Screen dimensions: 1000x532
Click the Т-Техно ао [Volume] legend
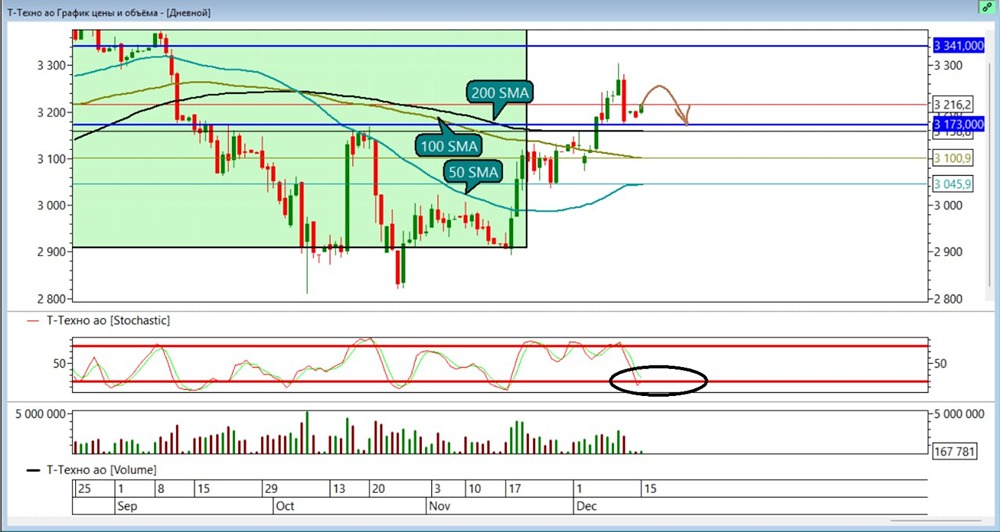click(x=92, y=470)
